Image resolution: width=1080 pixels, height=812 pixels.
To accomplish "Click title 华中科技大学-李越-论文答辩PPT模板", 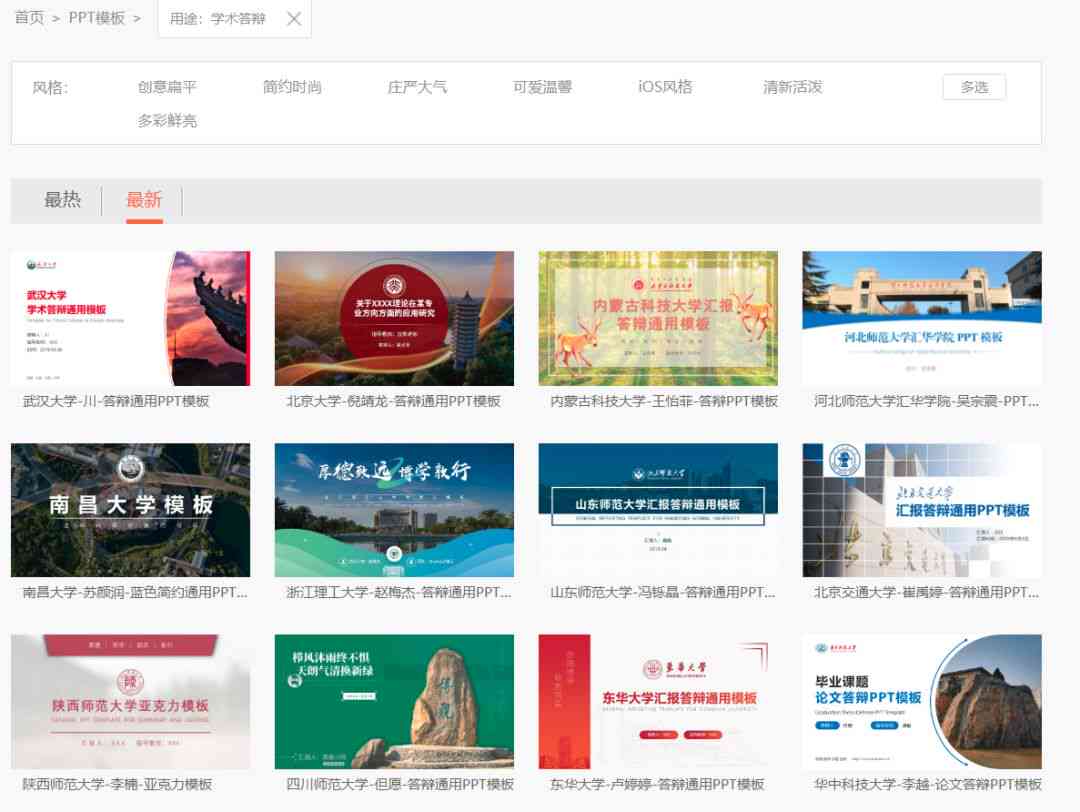I will click(928, 784).
